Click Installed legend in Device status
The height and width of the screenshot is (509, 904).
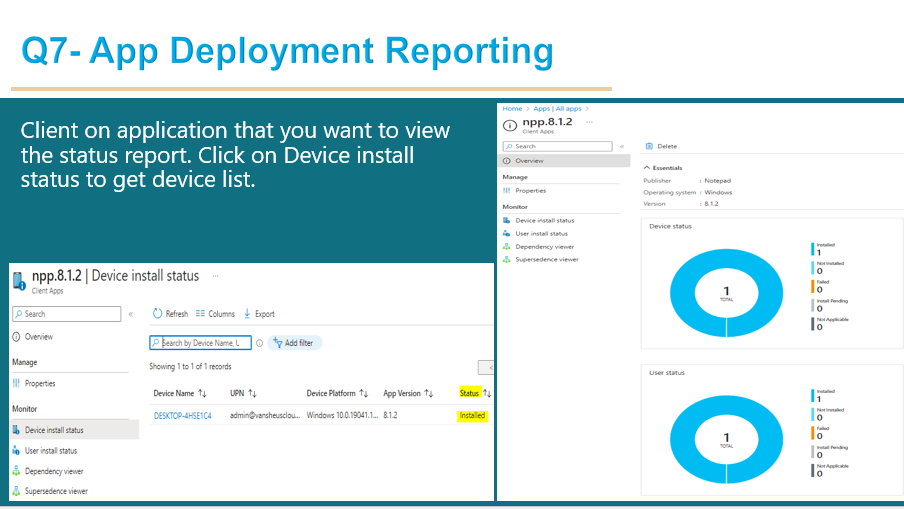(823, 248)
